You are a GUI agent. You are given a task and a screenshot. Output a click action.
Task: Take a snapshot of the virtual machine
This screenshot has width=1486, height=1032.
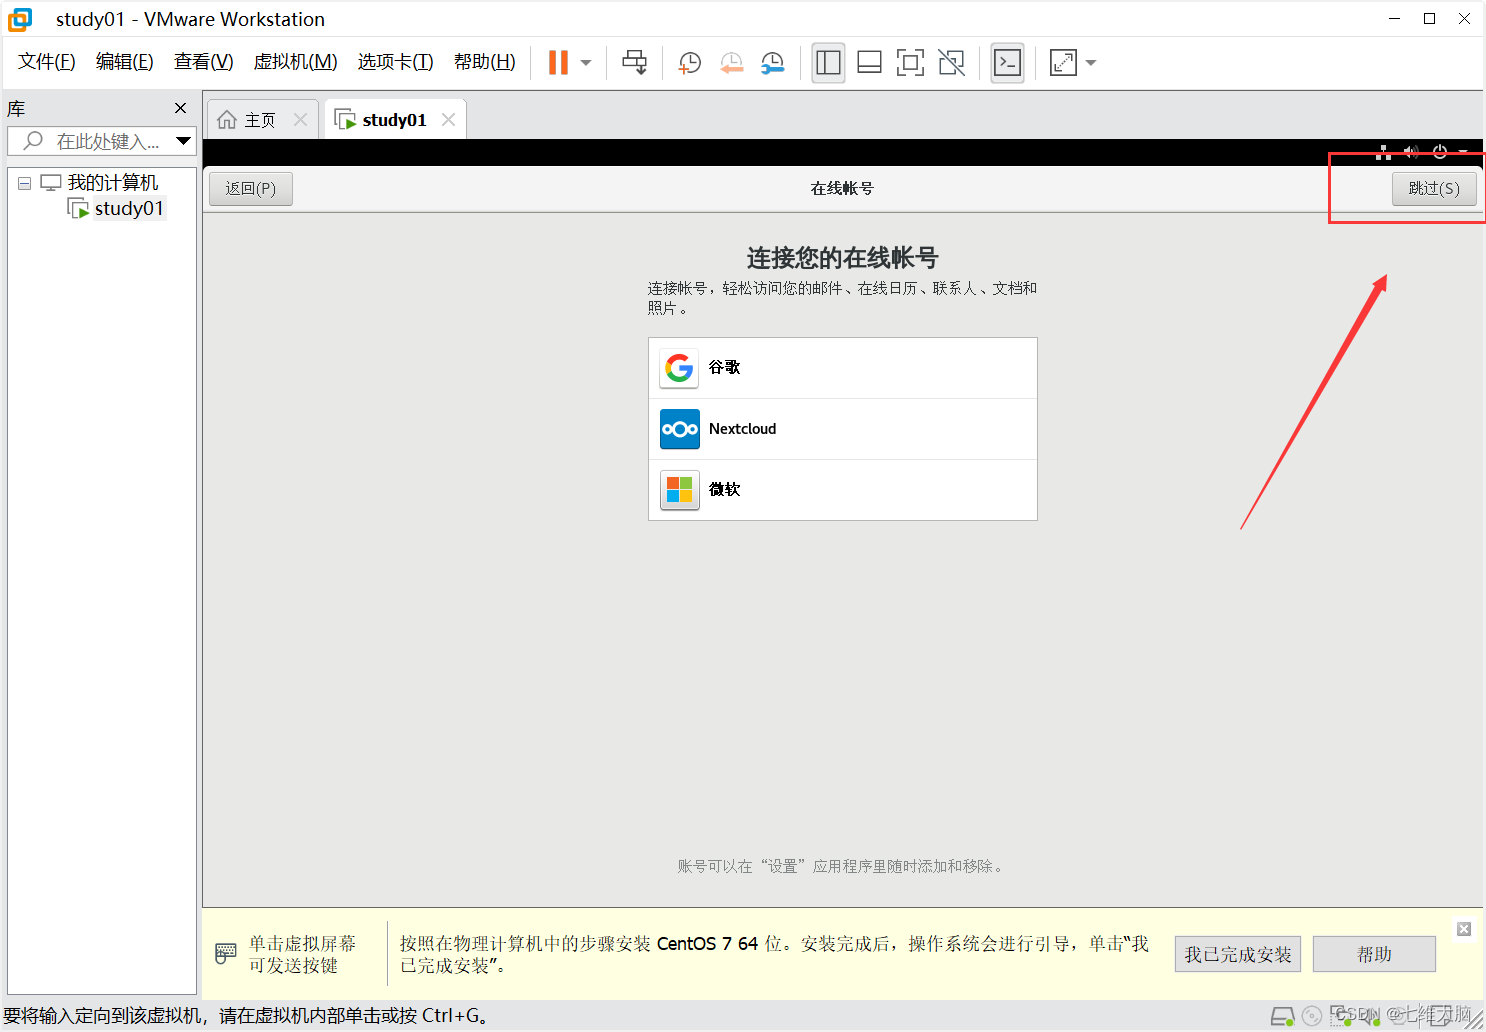click(x=690, y=63)
